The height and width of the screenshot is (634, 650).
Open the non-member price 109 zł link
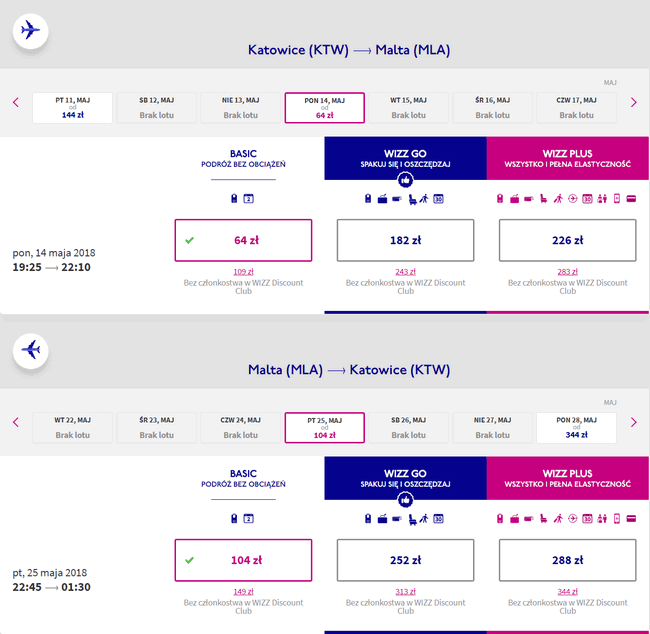243,272
